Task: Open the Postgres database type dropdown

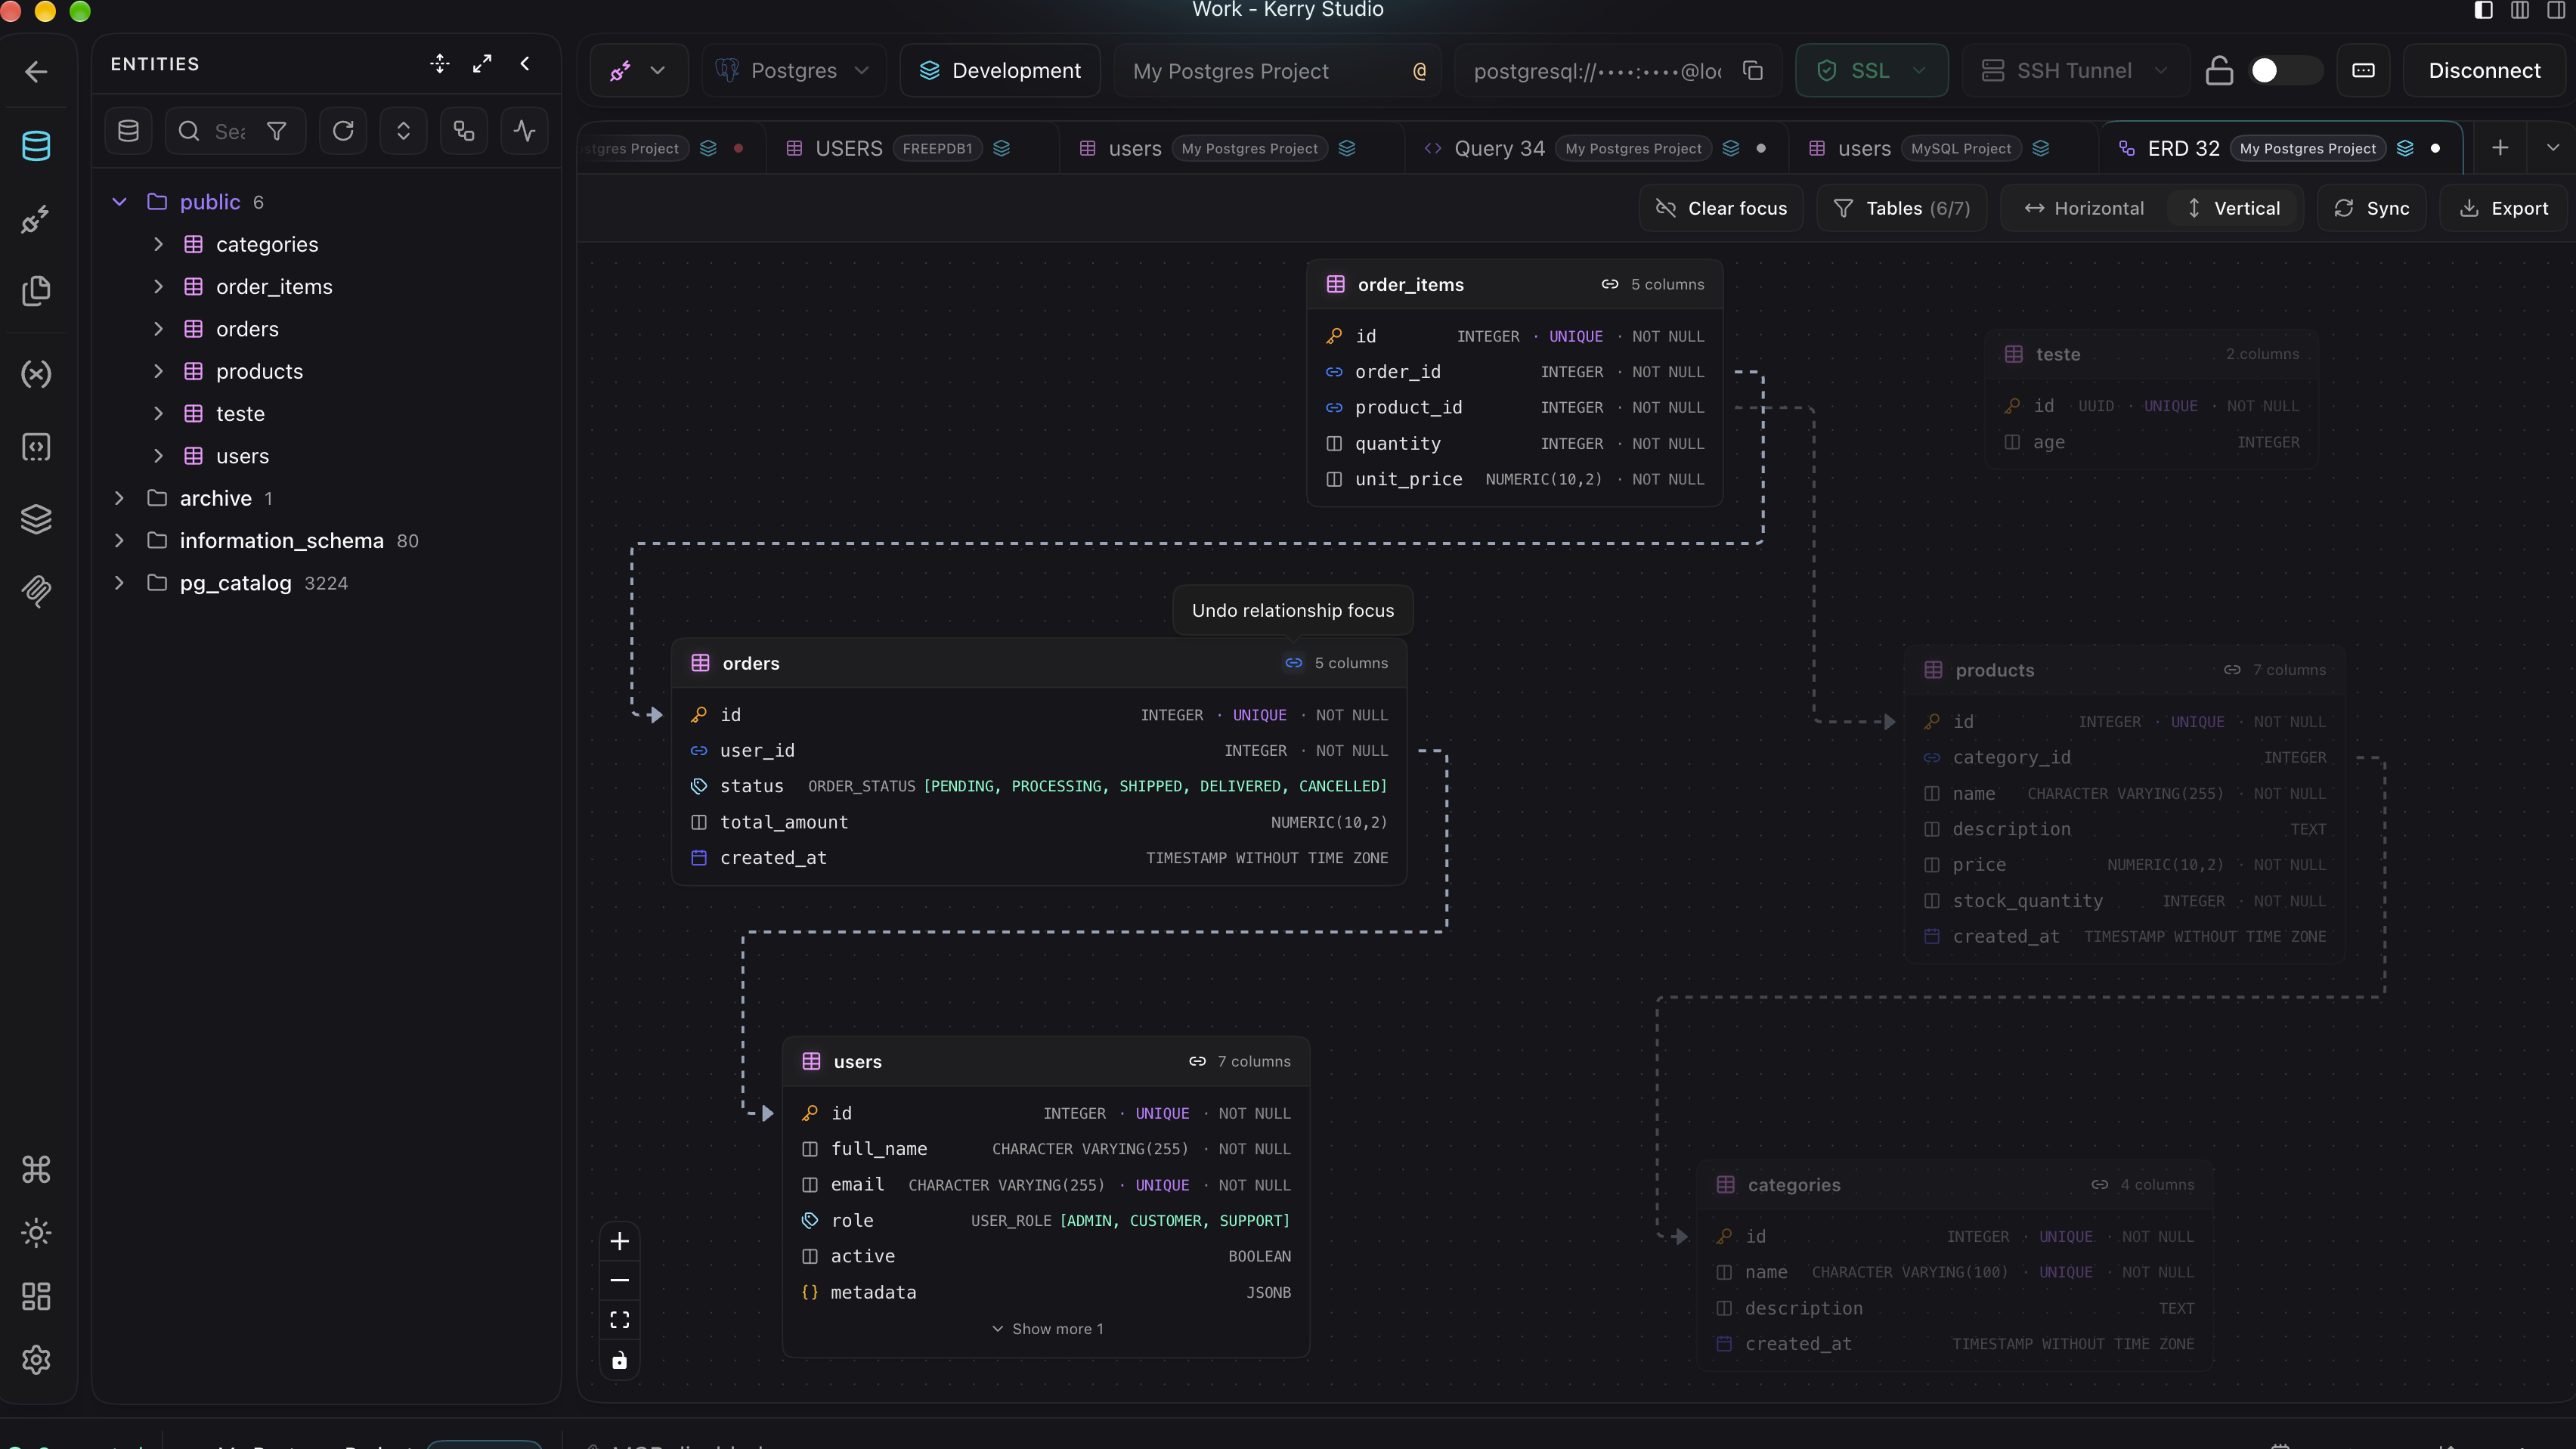Action: tap(794, 71)
